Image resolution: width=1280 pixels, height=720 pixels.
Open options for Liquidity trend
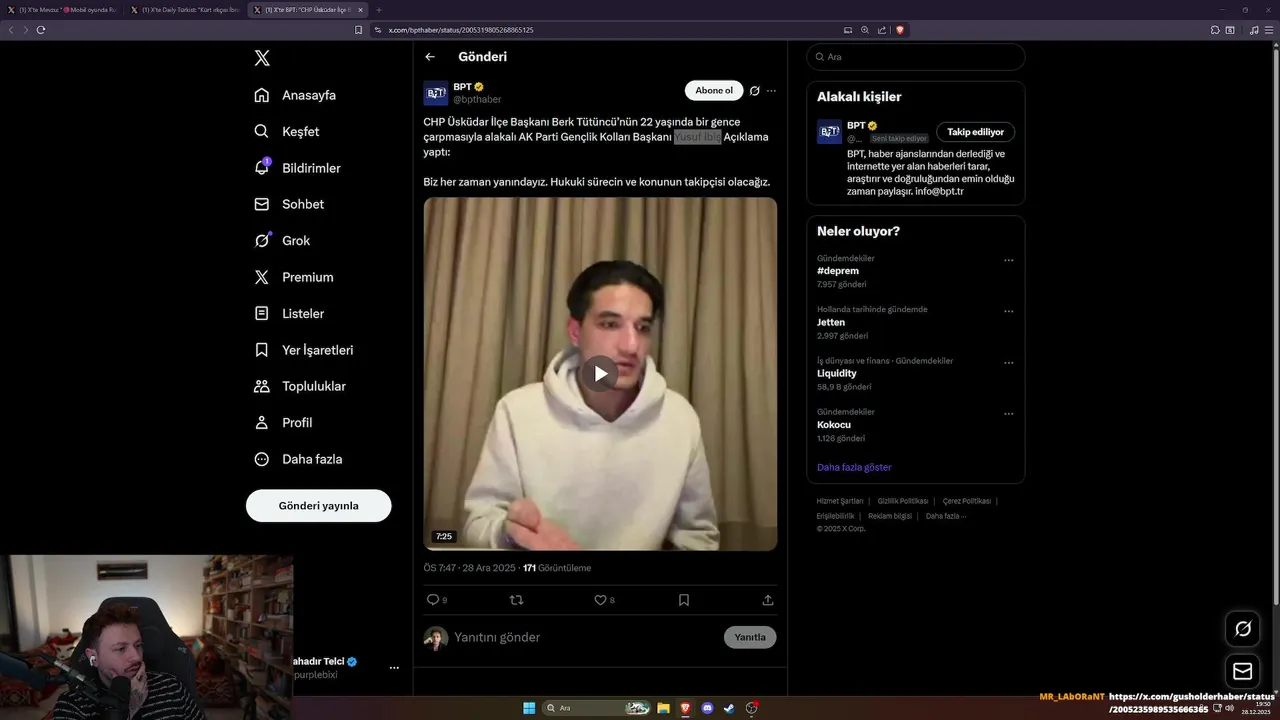point(1008,362)
